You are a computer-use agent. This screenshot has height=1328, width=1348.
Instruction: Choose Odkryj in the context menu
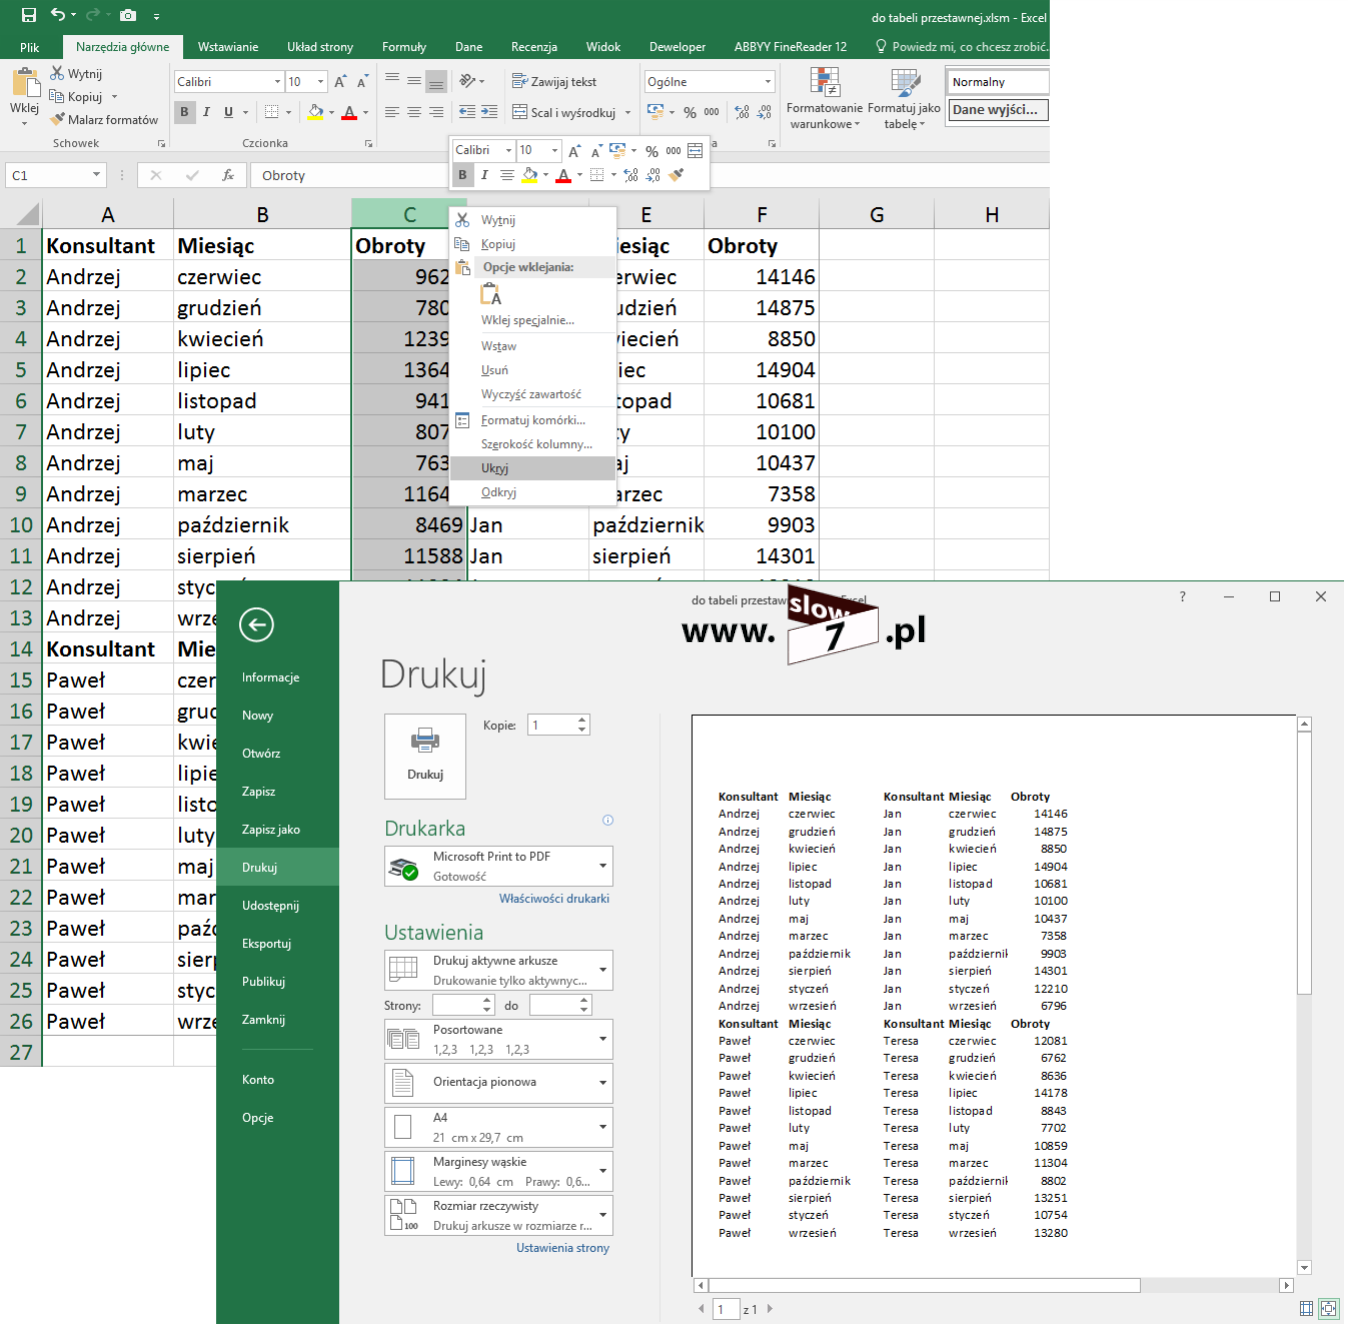(533, 492)
